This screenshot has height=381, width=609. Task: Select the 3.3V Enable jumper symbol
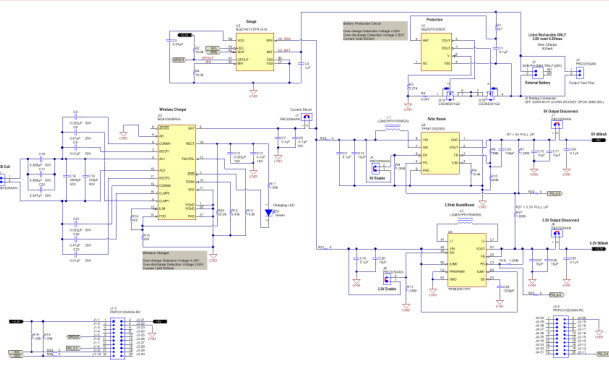[386, 279]
